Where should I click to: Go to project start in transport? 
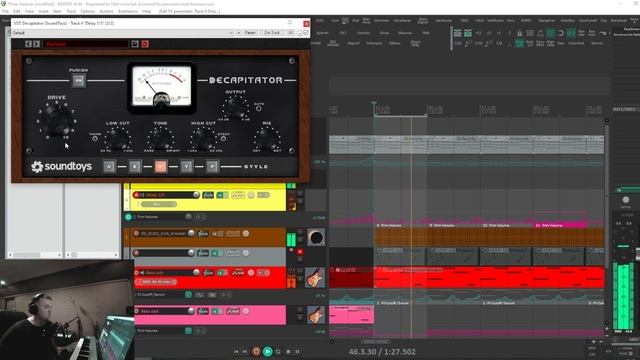(x=236, y=351)
